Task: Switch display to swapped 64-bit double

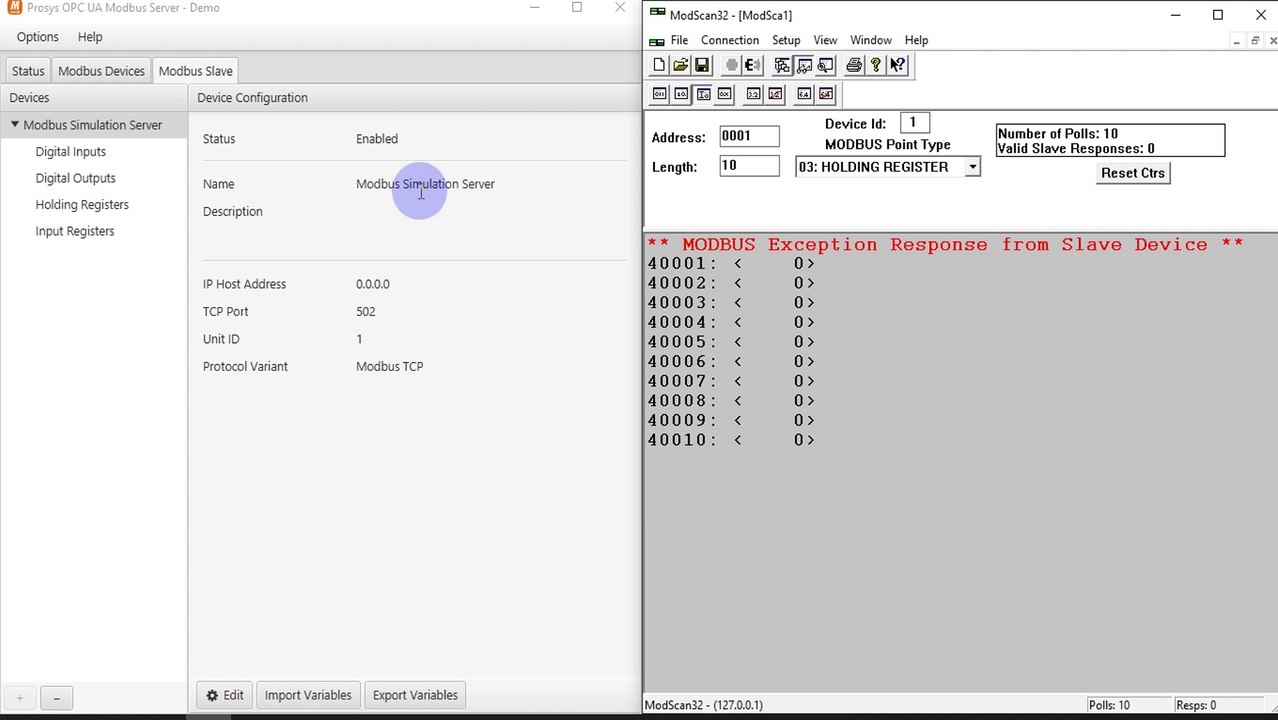Action: (826, 94)
